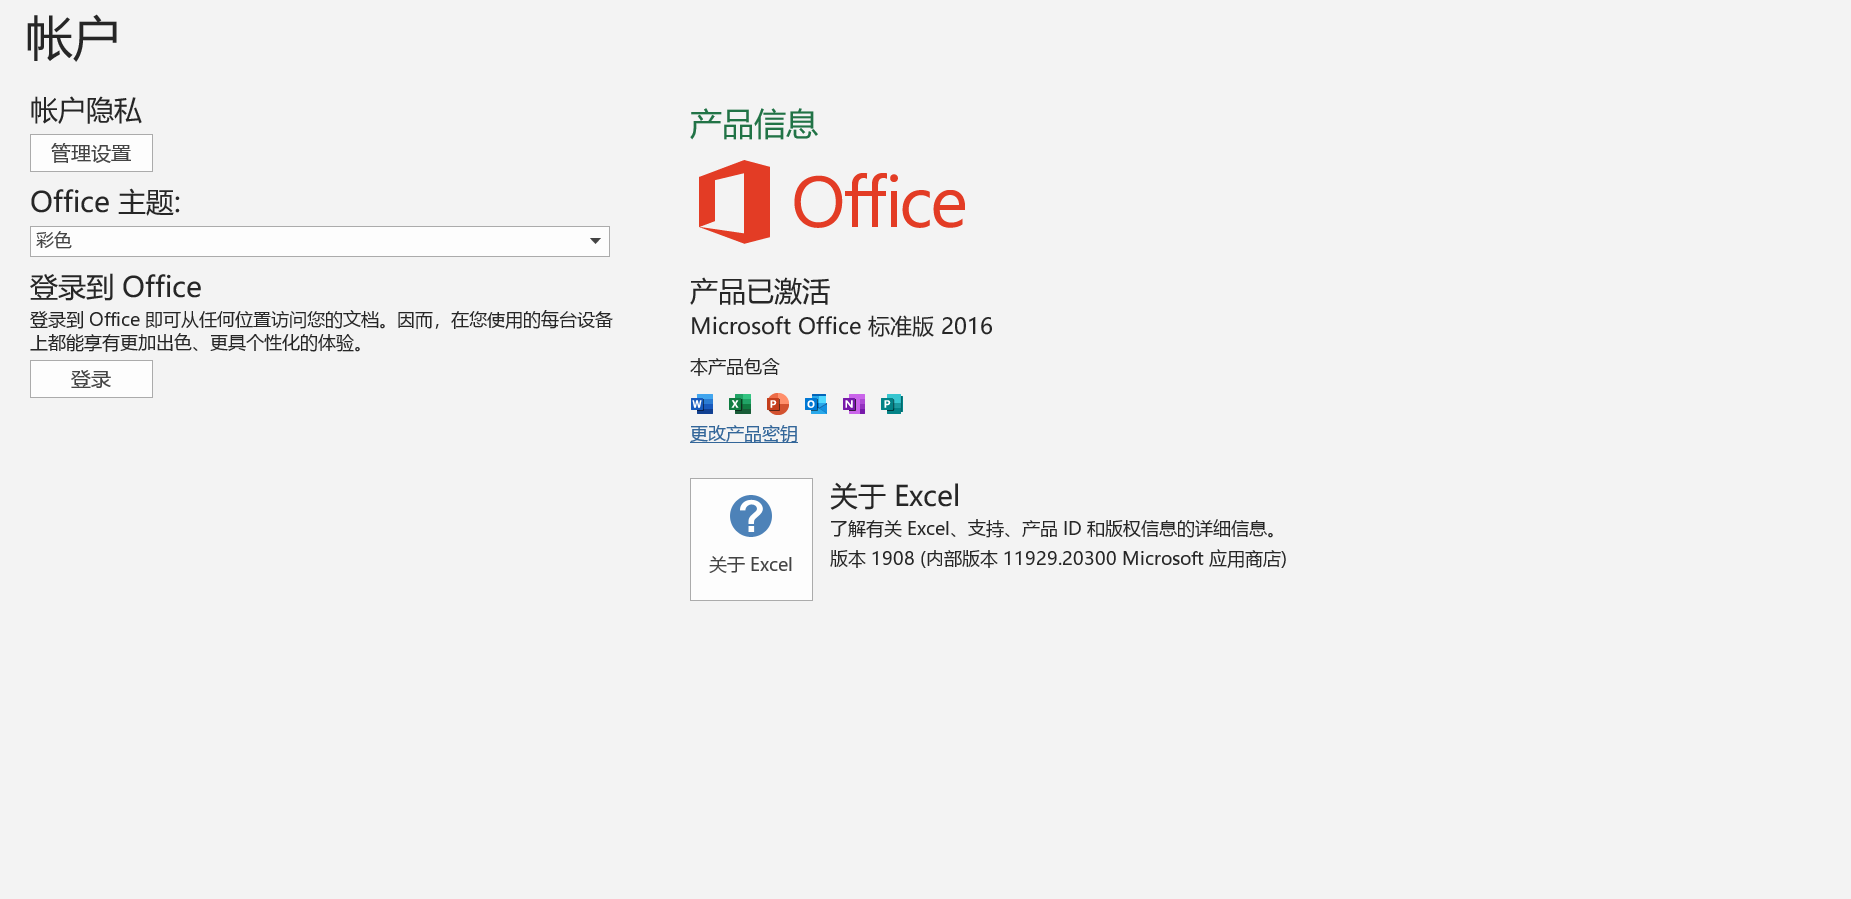Viewport: 1851px width, 899px height.
Task: Click the 登录 sign-in button
Action: [x=91, y=379]
